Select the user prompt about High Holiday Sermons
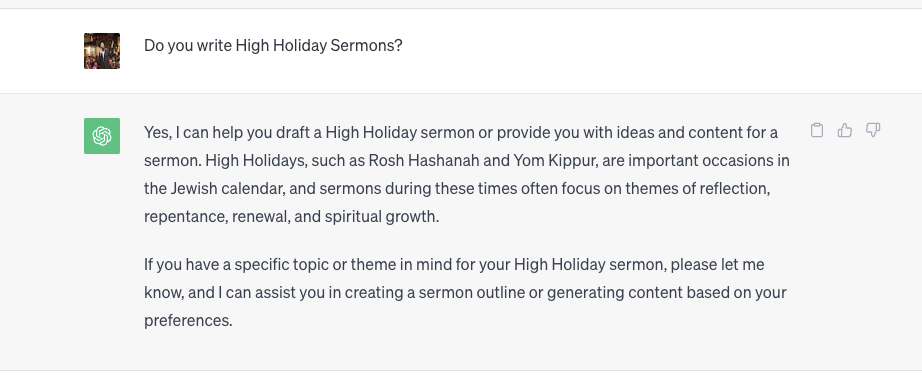Image resolution: width=922 pixels, height=382 pixels. click(273, 45)
